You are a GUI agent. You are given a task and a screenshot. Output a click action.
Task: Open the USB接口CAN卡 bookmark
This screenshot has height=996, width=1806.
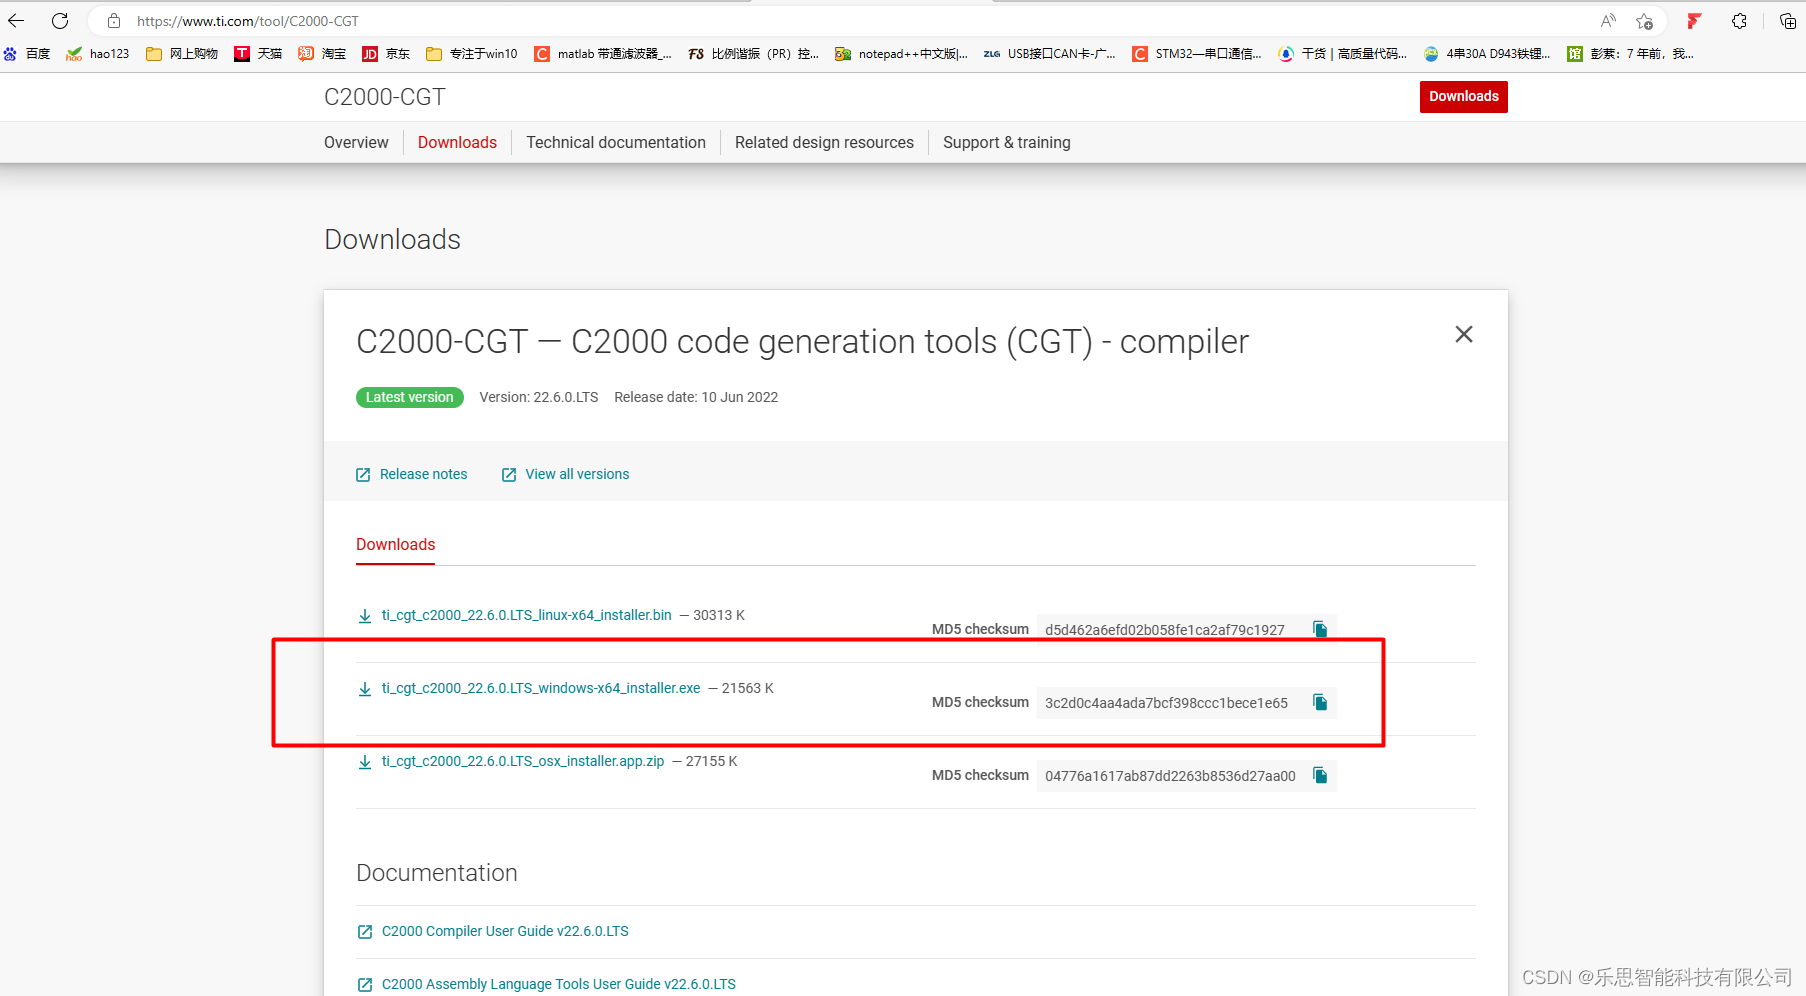pyautogui.click(x=1050, y=54)
